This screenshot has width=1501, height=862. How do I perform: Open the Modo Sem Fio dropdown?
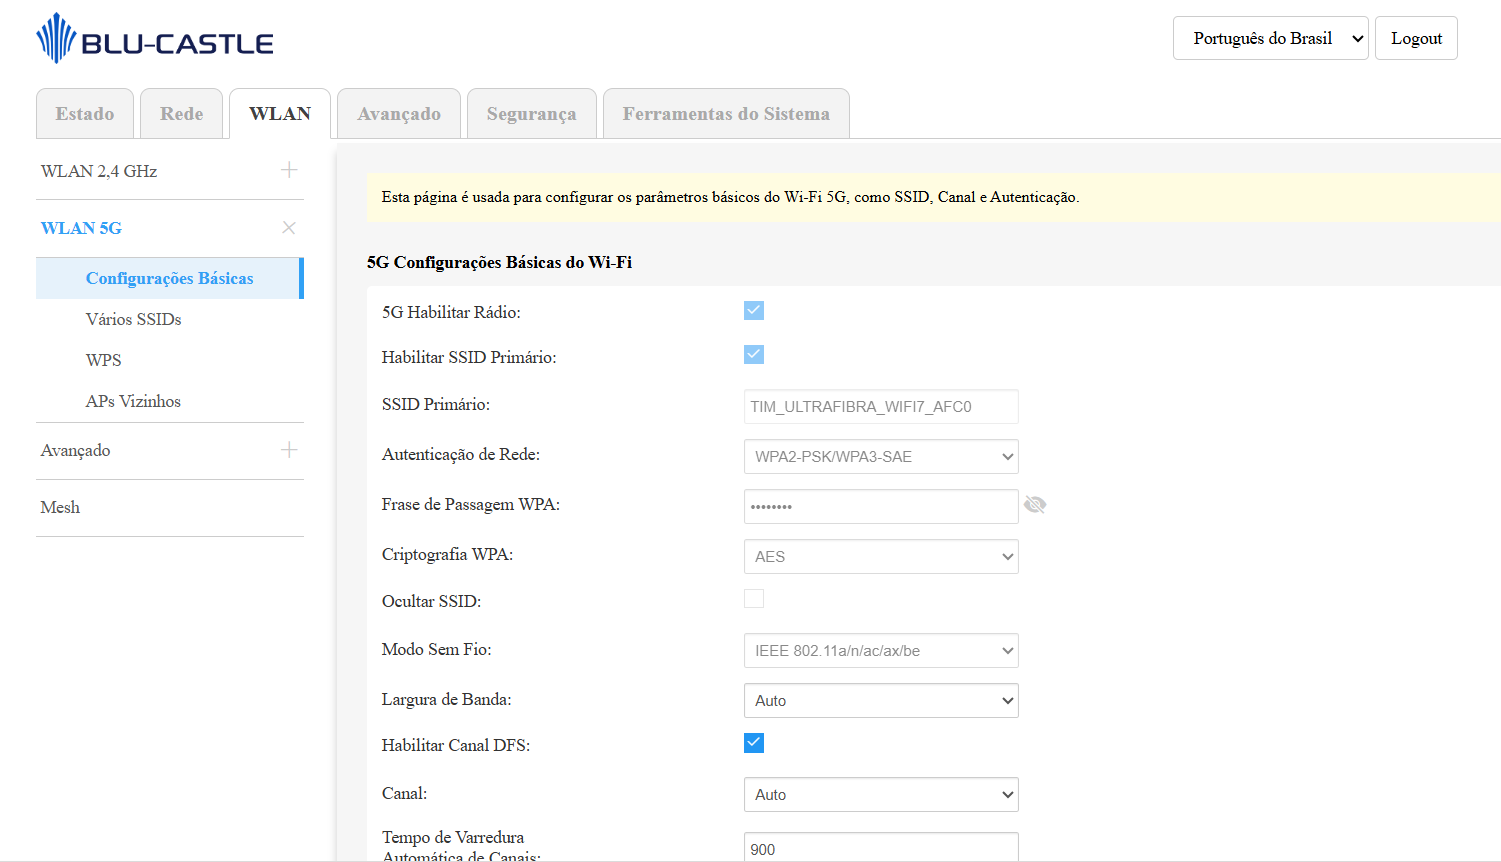[881, 651]
